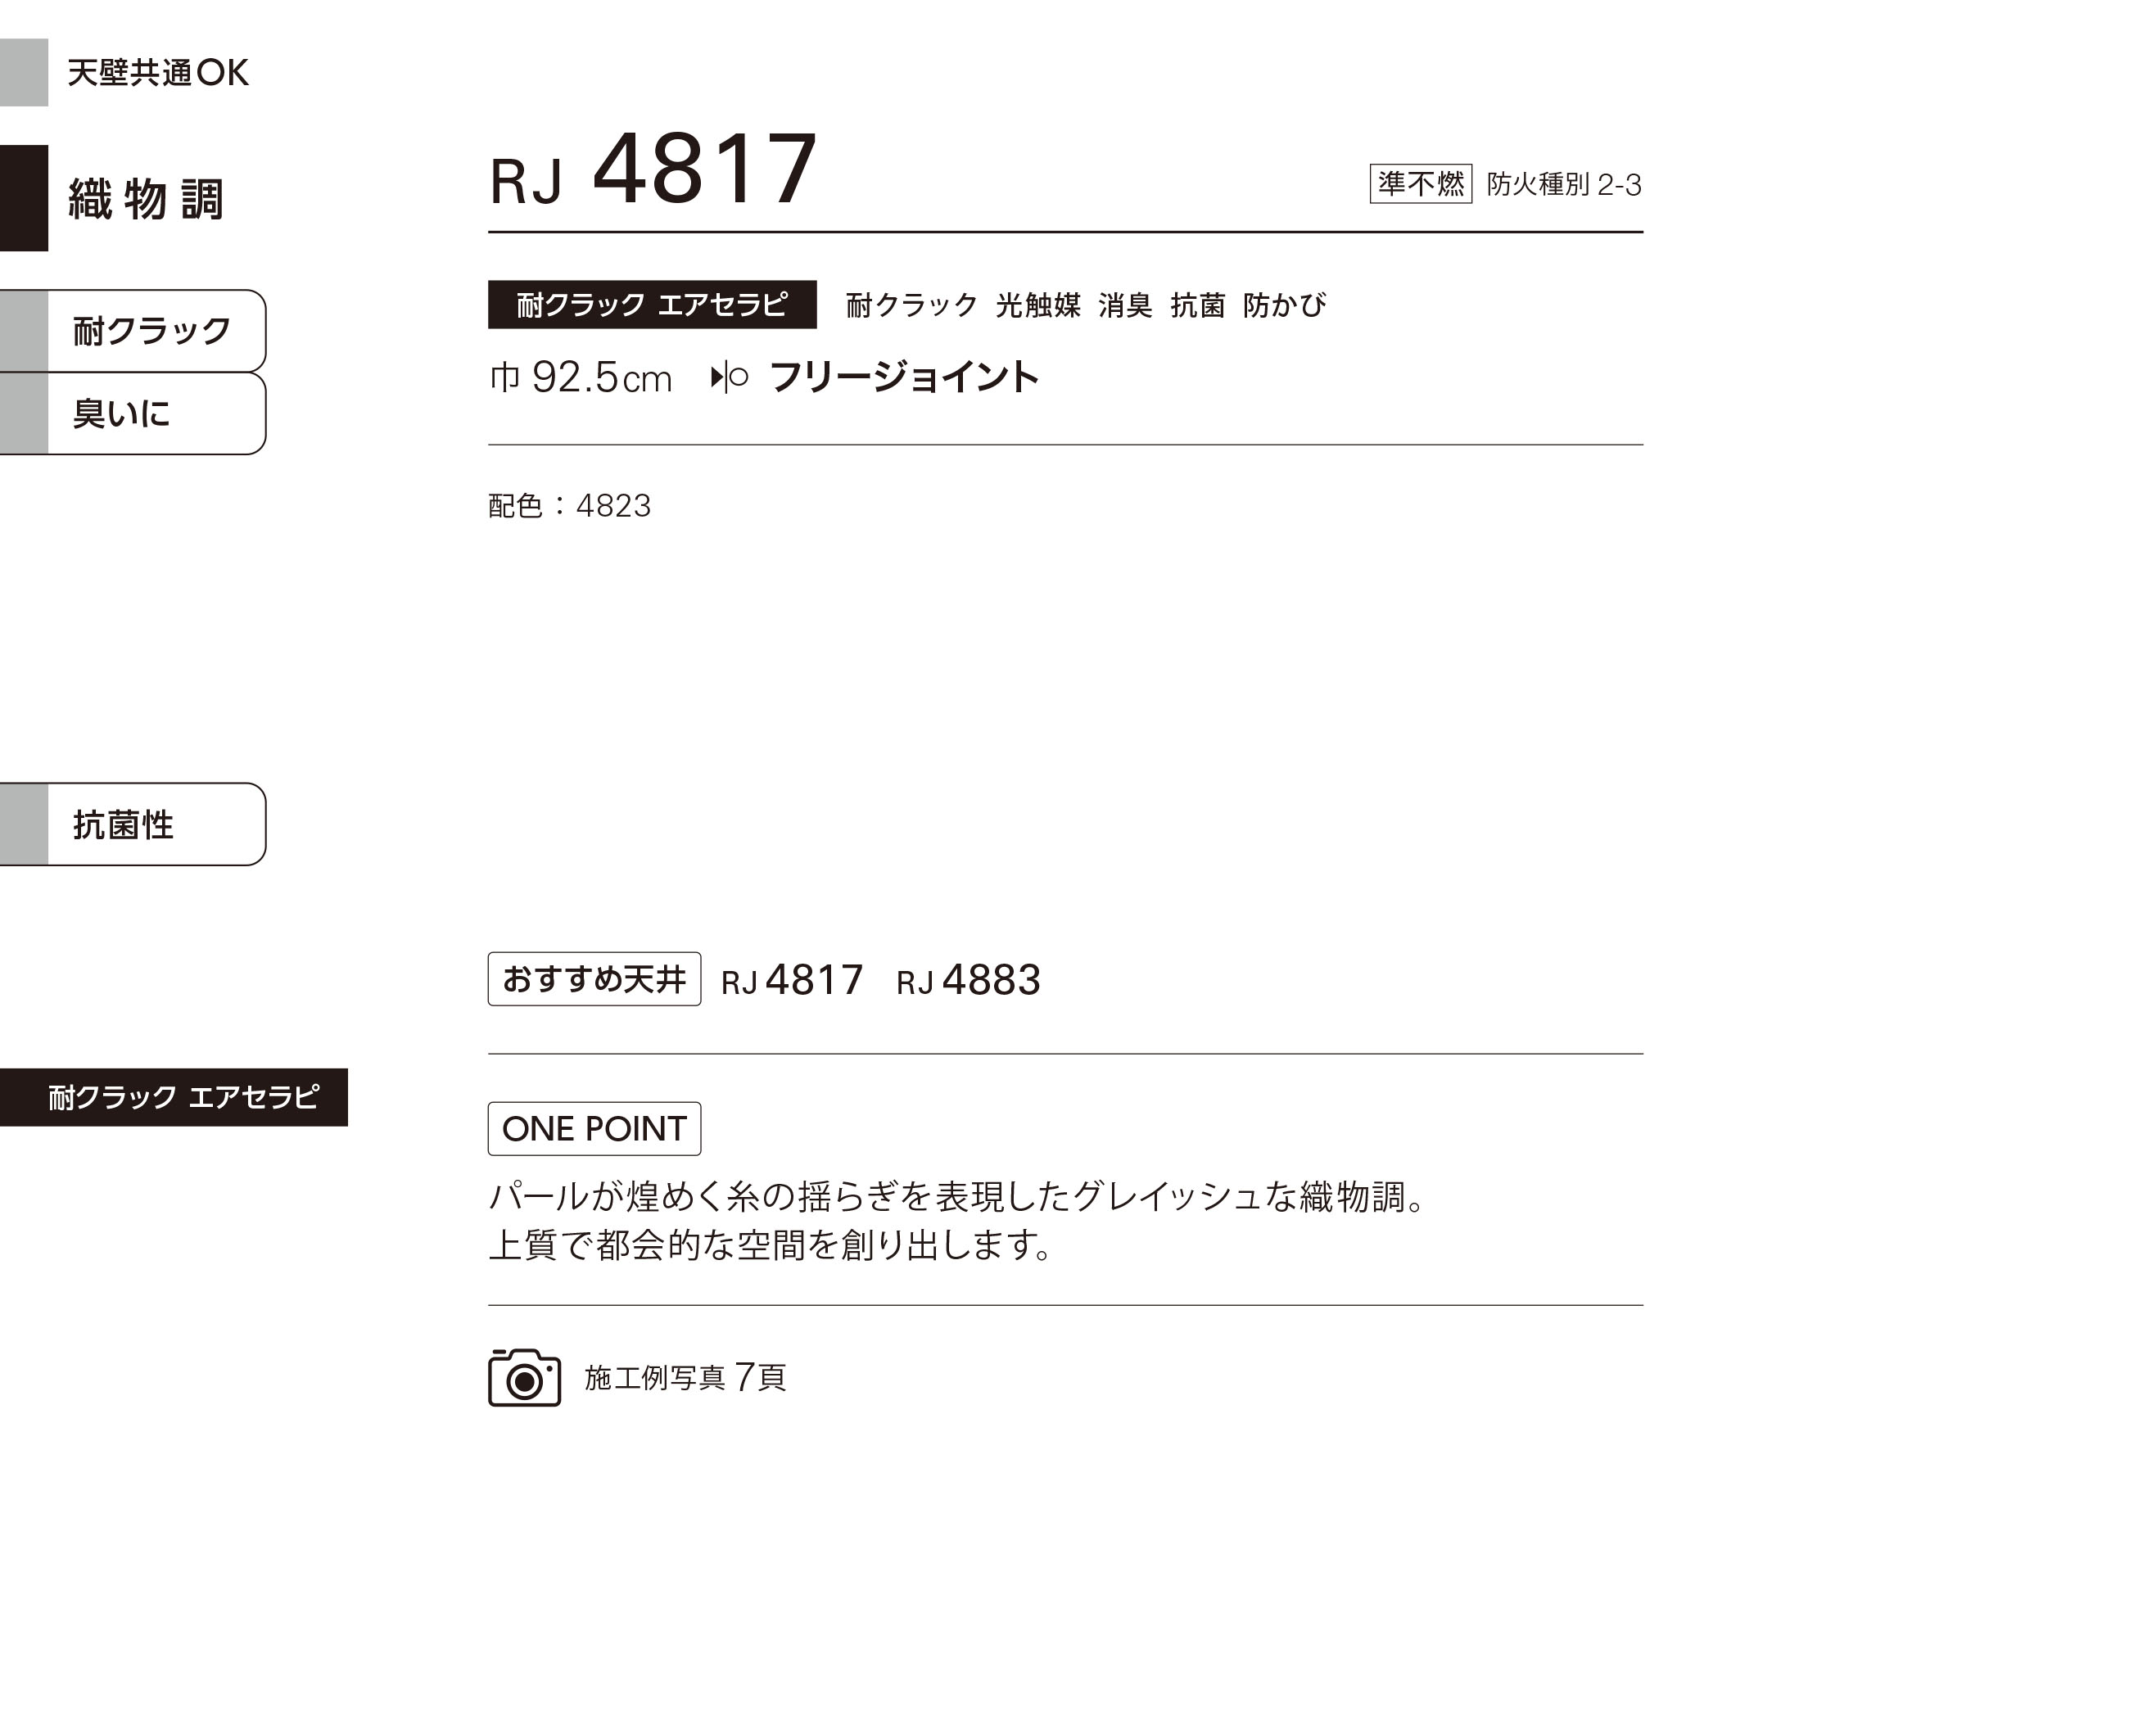Click the 準不燃 fire rating badge
2156x1721 pixels.
(x=1420, y=184)
